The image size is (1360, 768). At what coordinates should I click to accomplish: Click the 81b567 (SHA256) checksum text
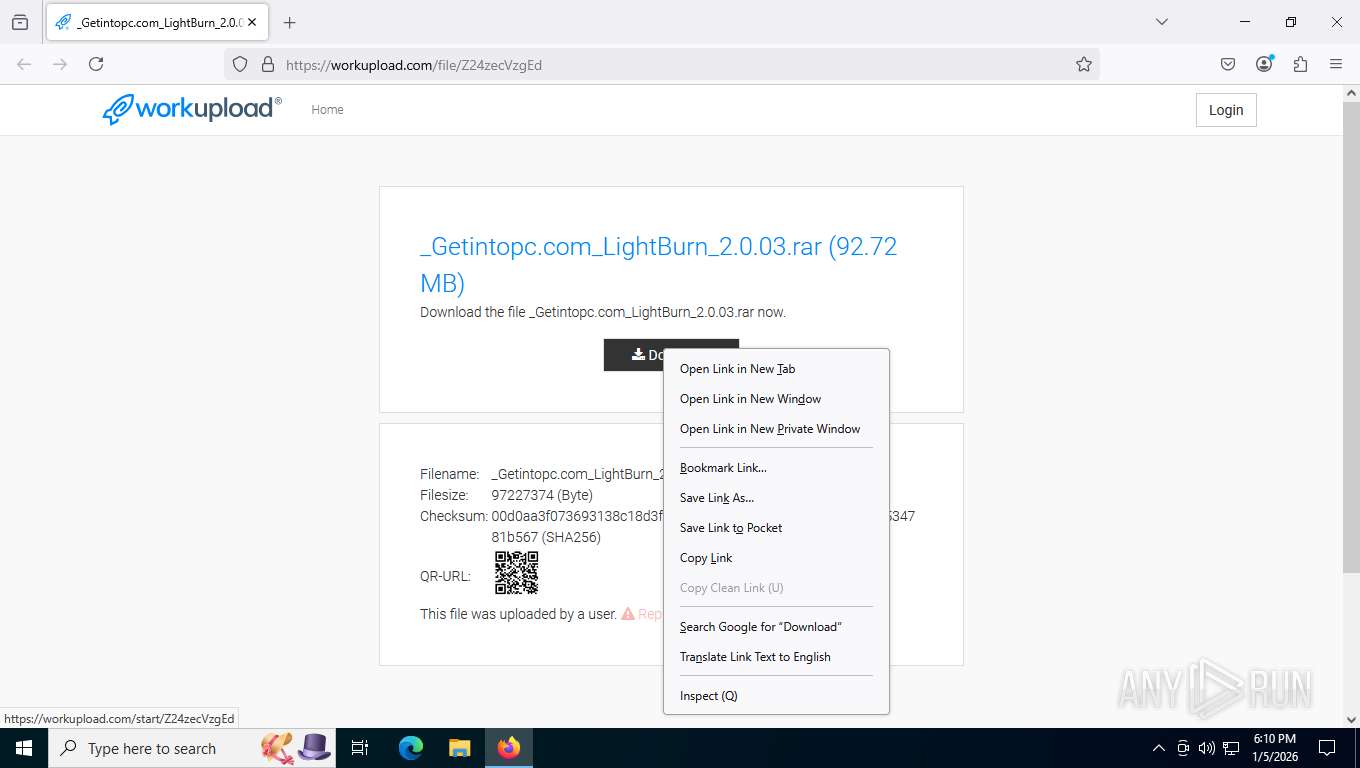pos(546,537)
